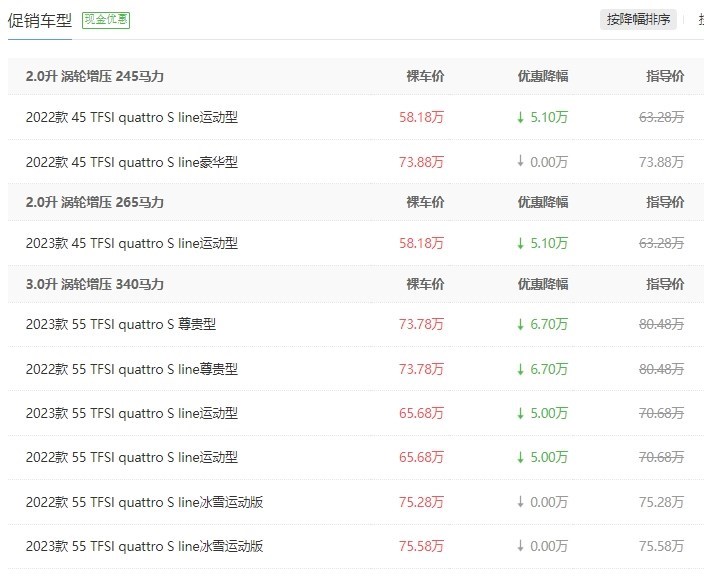Click 6.70万 discount of 2023款 55 S 尊贵型

tap(542, 324)
